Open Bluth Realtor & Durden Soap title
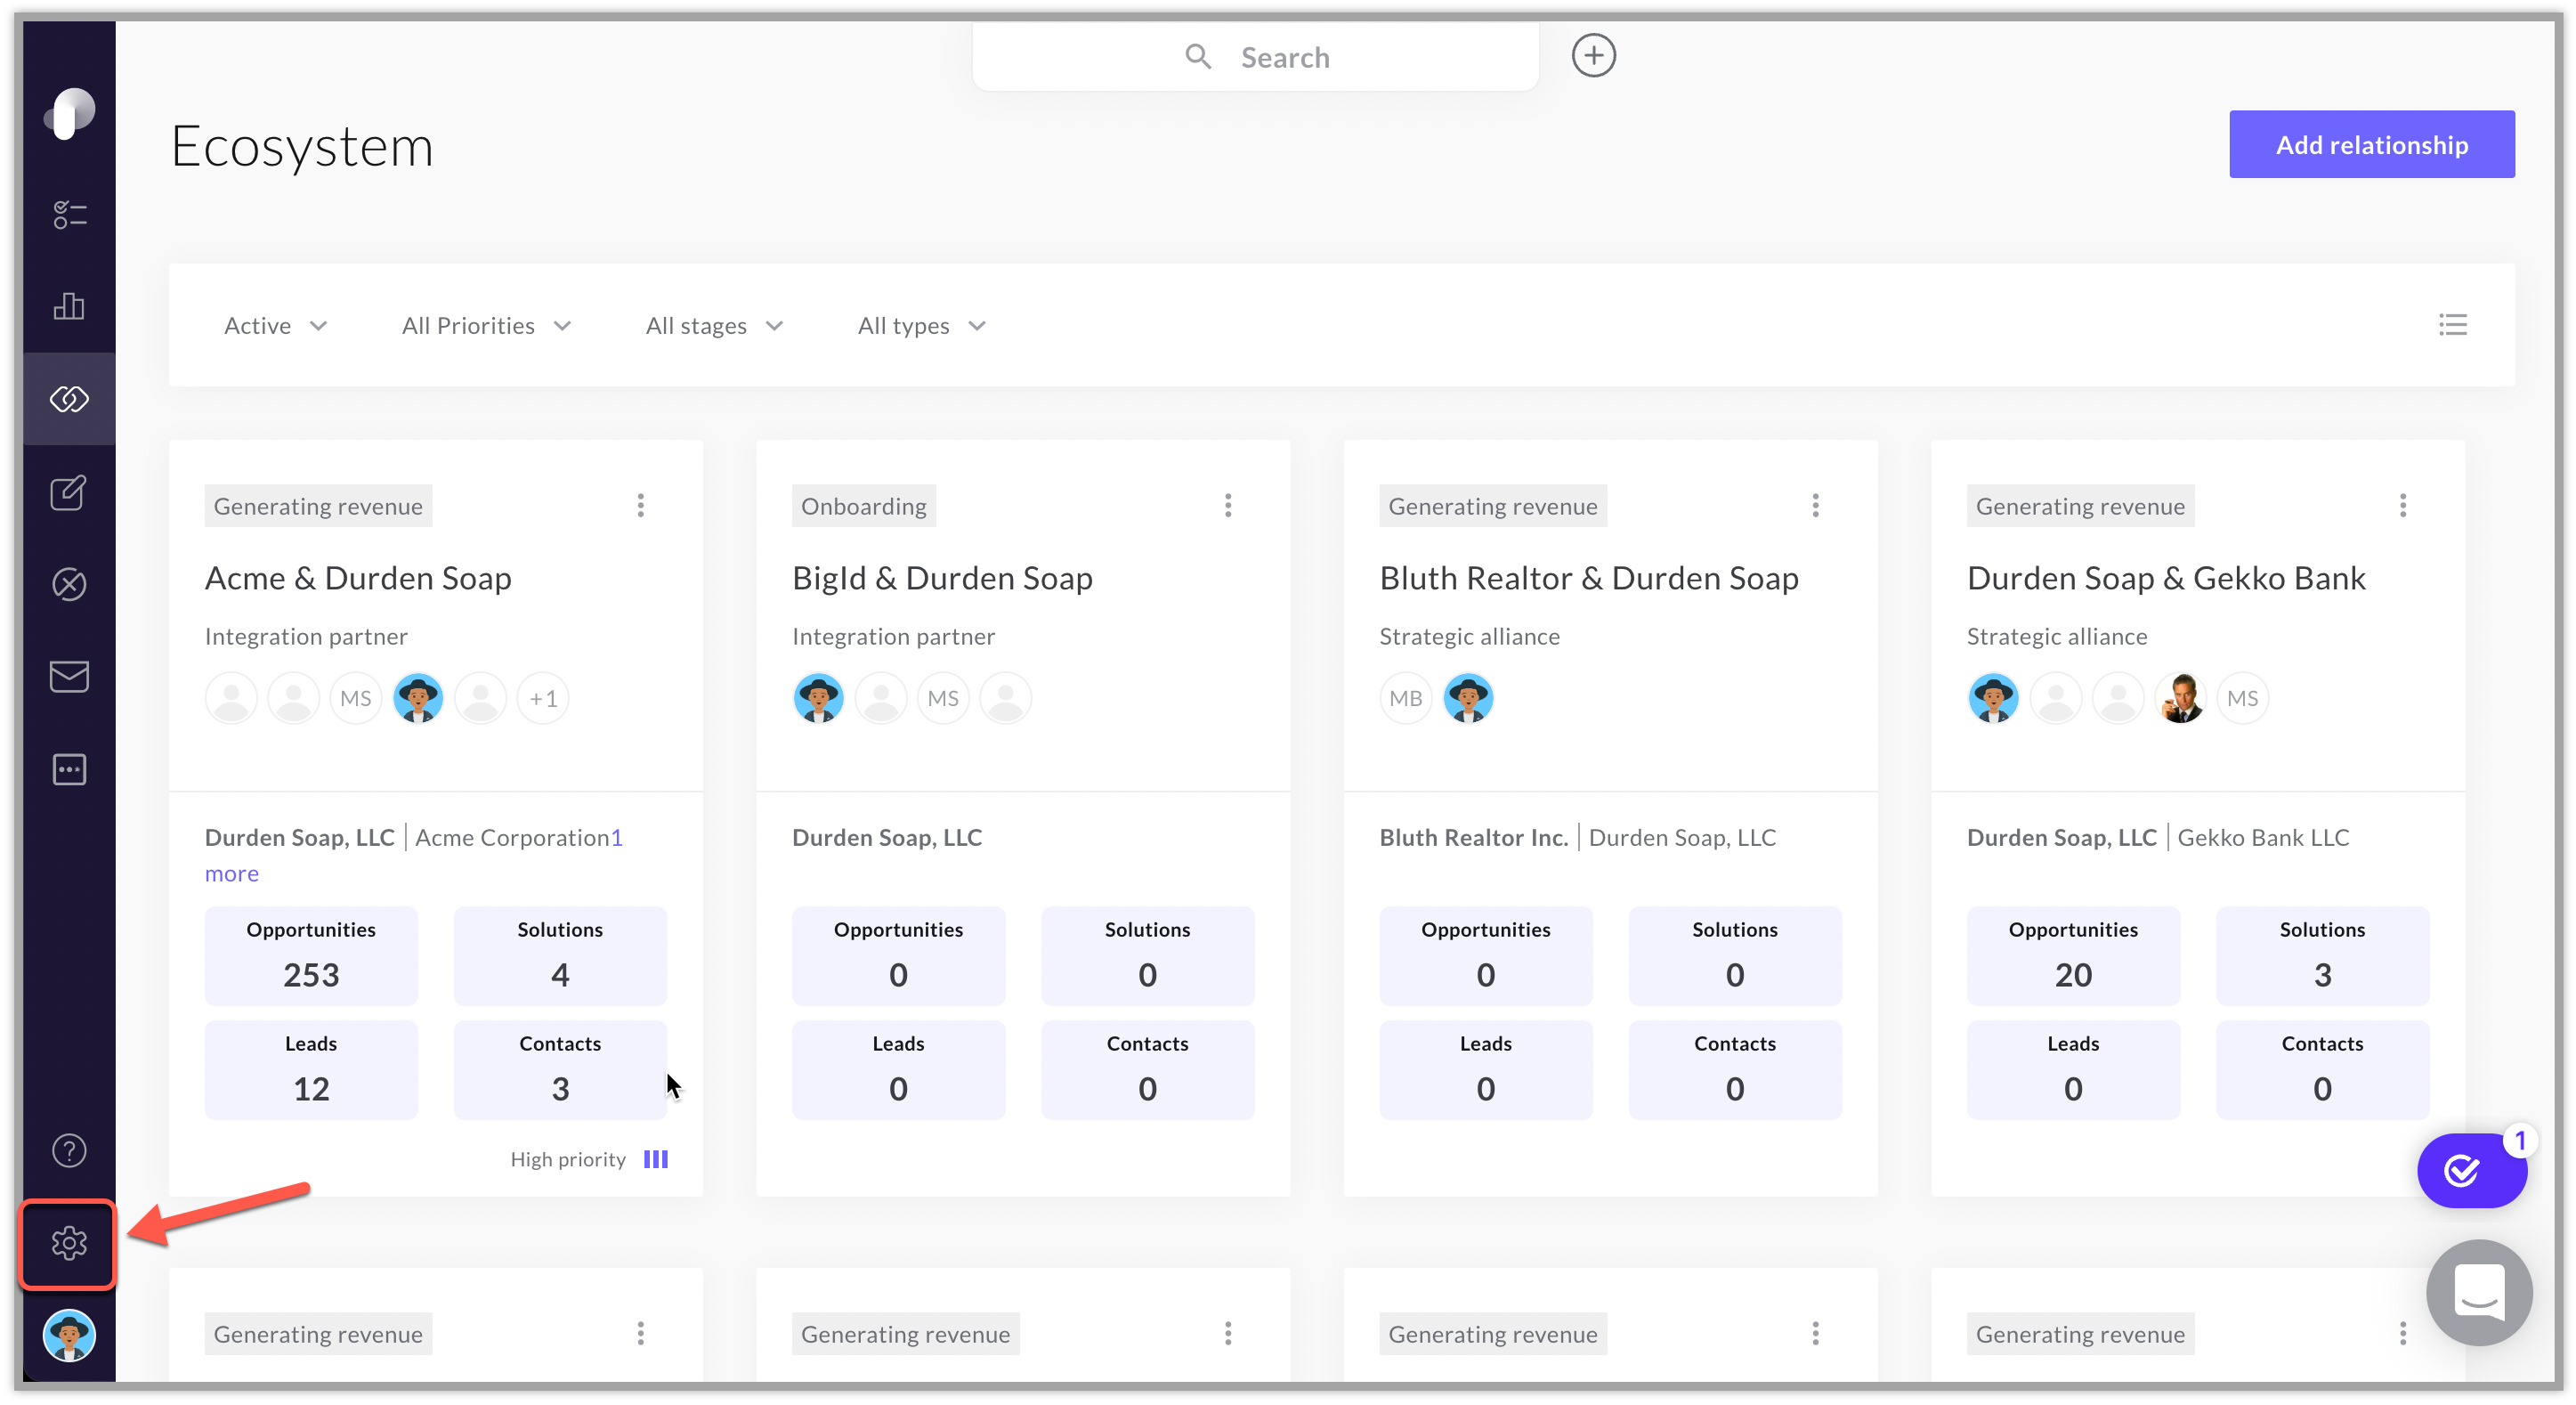 pos(1589,578)
